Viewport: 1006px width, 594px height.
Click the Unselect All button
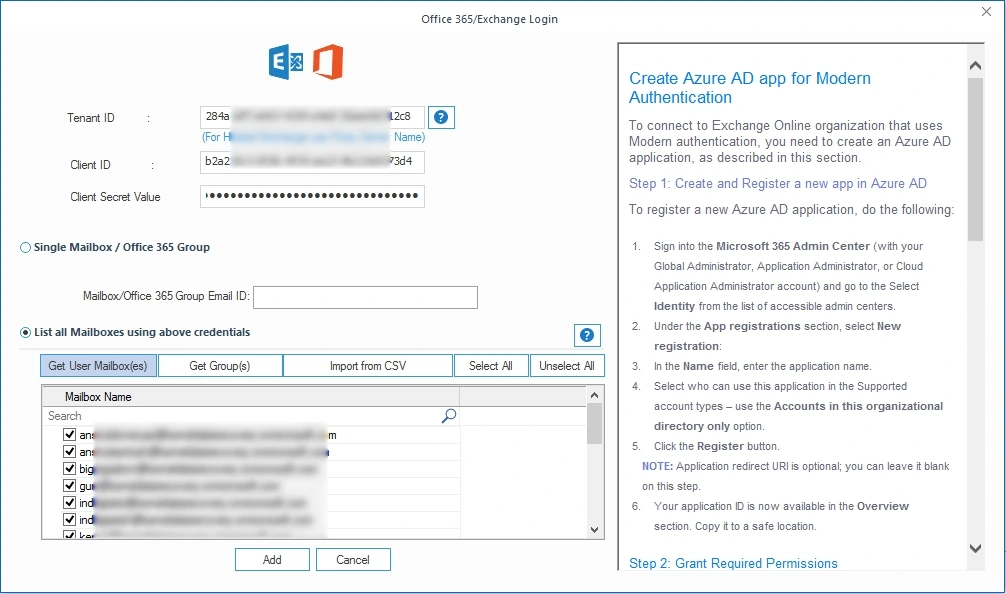click(567, 366)
